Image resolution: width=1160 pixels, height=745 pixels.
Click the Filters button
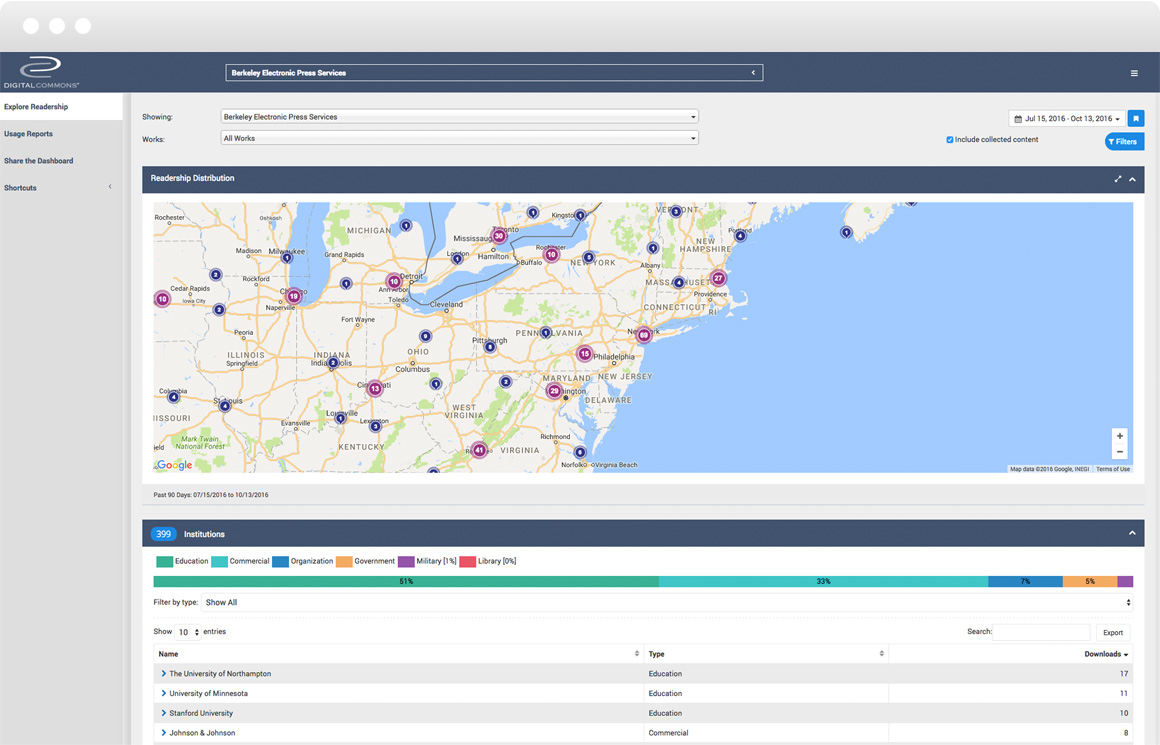click(x=1124, y=142)
